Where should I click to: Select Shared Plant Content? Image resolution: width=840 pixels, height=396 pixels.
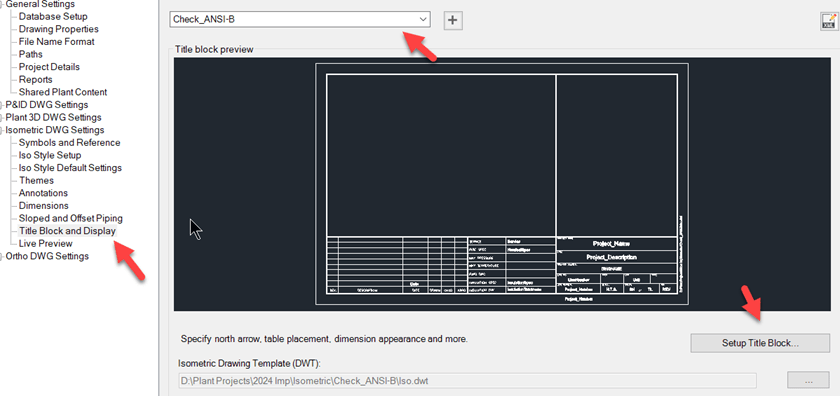click(63, 92)
